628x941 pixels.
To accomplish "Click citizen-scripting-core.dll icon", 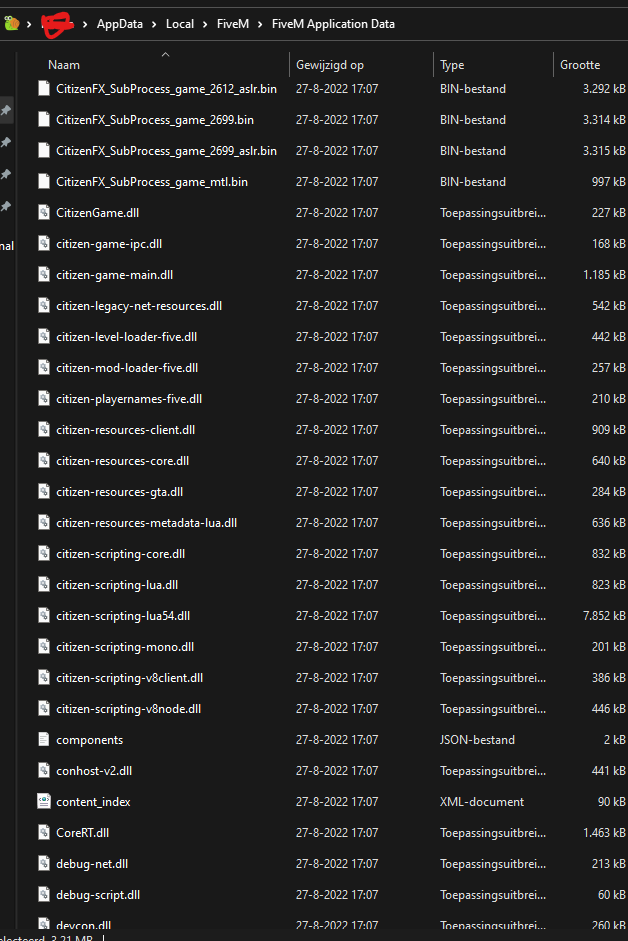I will pos(44,554).
